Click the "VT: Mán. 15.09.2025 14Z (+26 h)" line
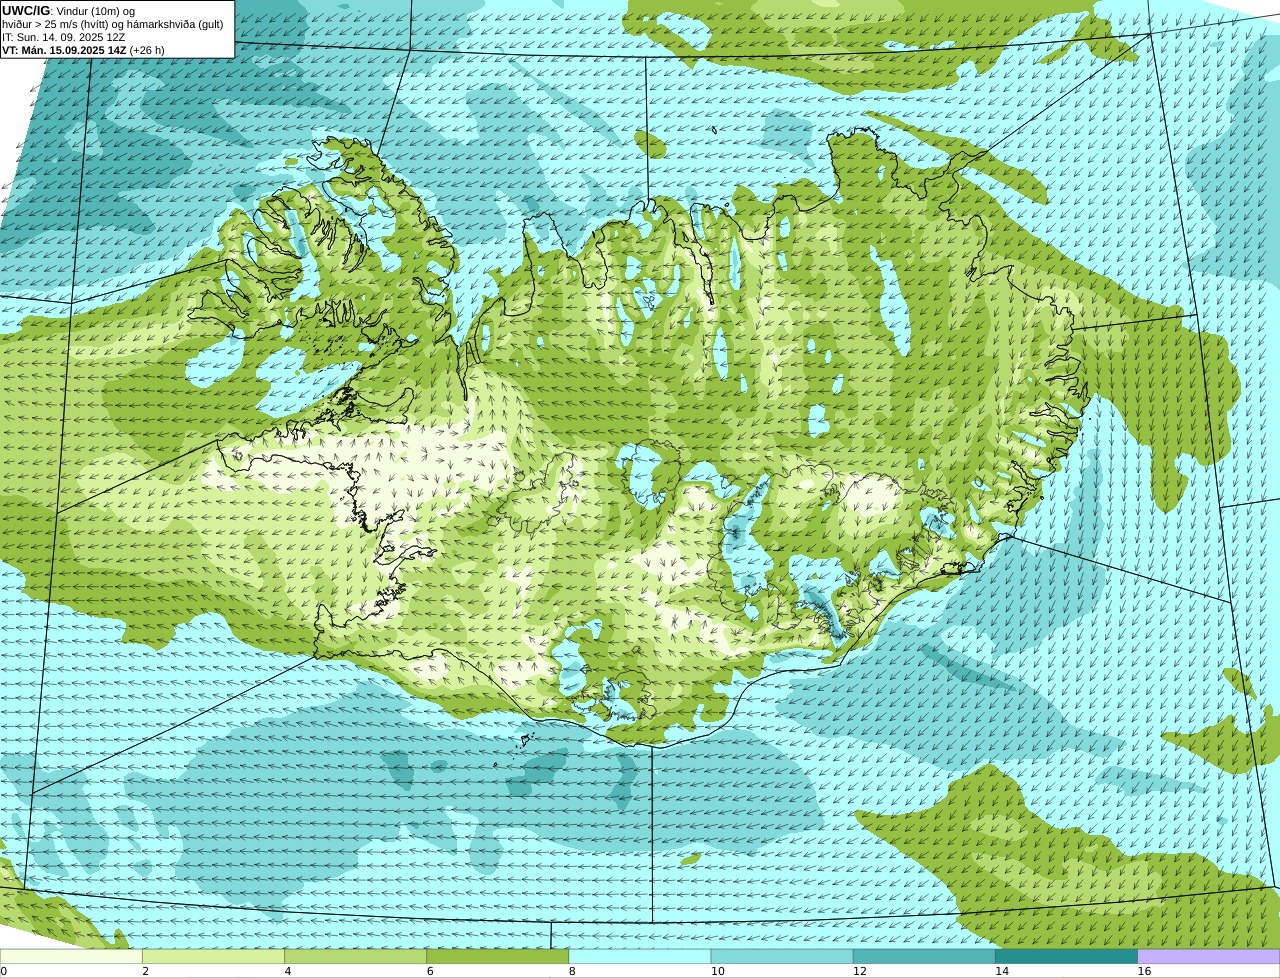This screenshot has width=1280, height=978. tap(83, 50)
